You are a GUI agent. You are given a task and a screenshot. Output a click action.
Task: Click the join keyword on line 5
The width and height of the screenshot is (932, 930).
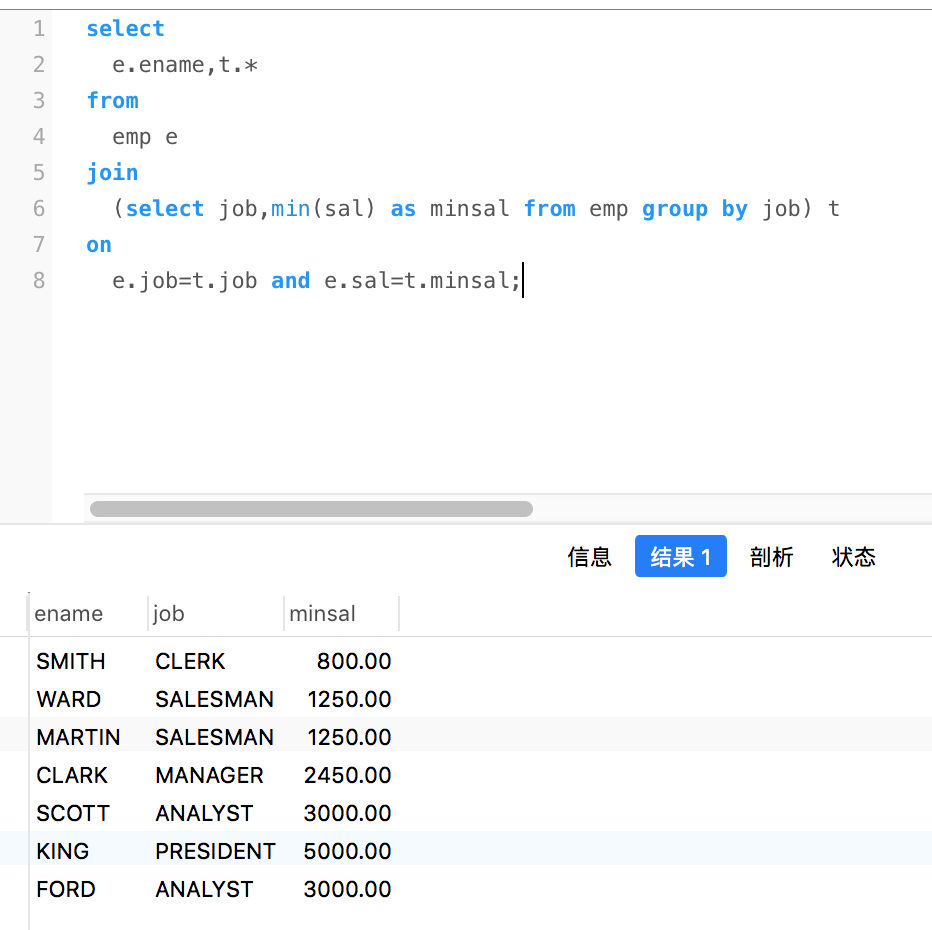[x=112, y=173]
